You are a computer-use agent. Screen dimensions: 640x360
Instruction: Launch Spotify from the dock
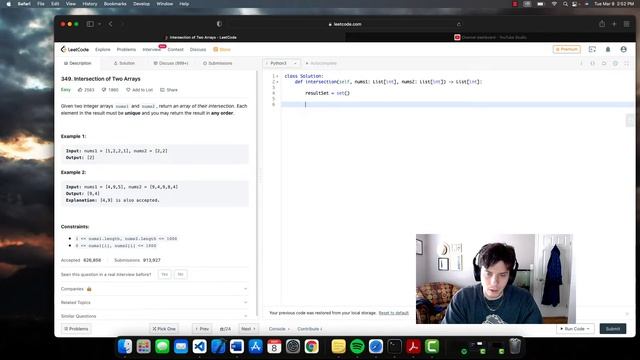tap(357, 347)
